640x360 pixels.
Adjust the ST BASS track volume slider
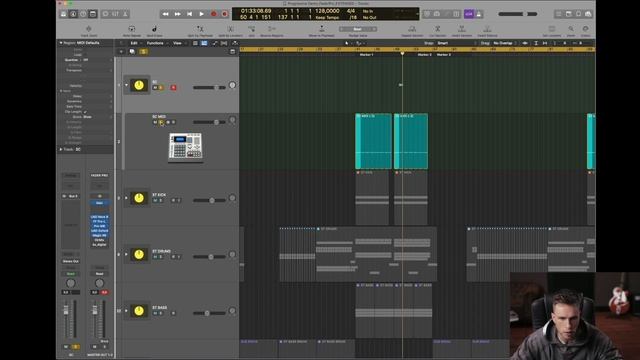[x=209, y=313]
